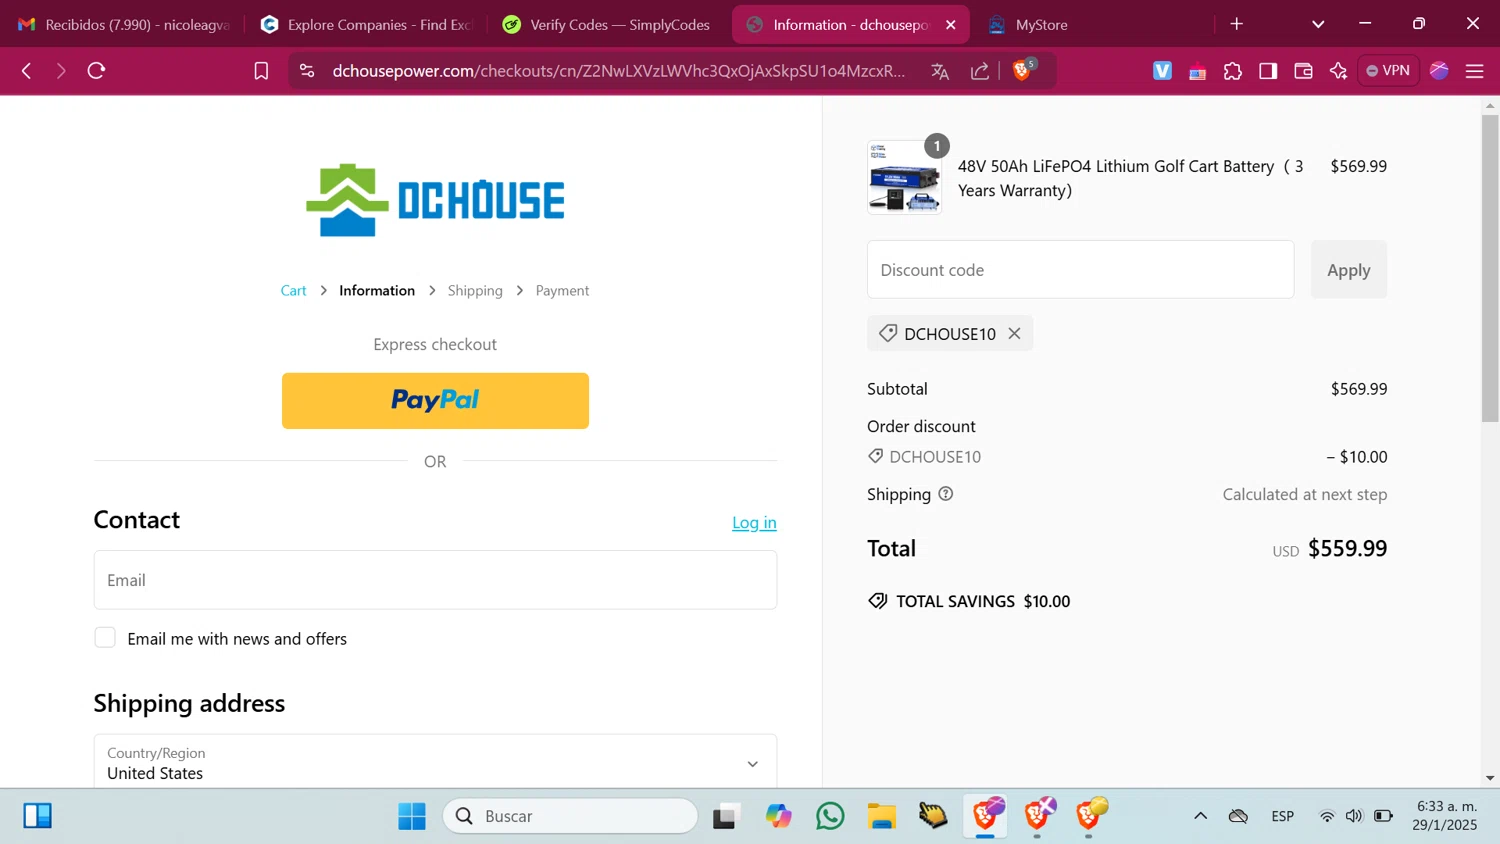Share this page via share icon
The width and height of the screenshot is (1500, 844).
click(x=980, y=71)
